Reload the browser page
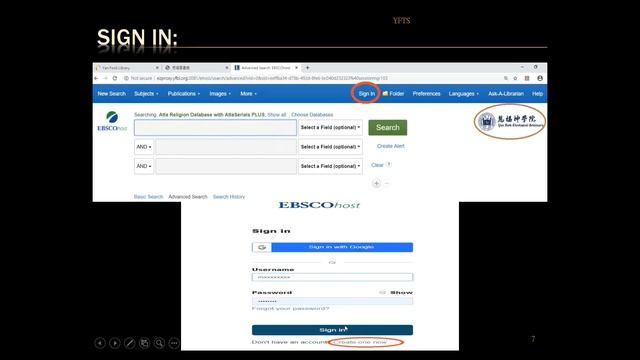The width and height of the screenshot is (640, 360). (x=115, y=78)
